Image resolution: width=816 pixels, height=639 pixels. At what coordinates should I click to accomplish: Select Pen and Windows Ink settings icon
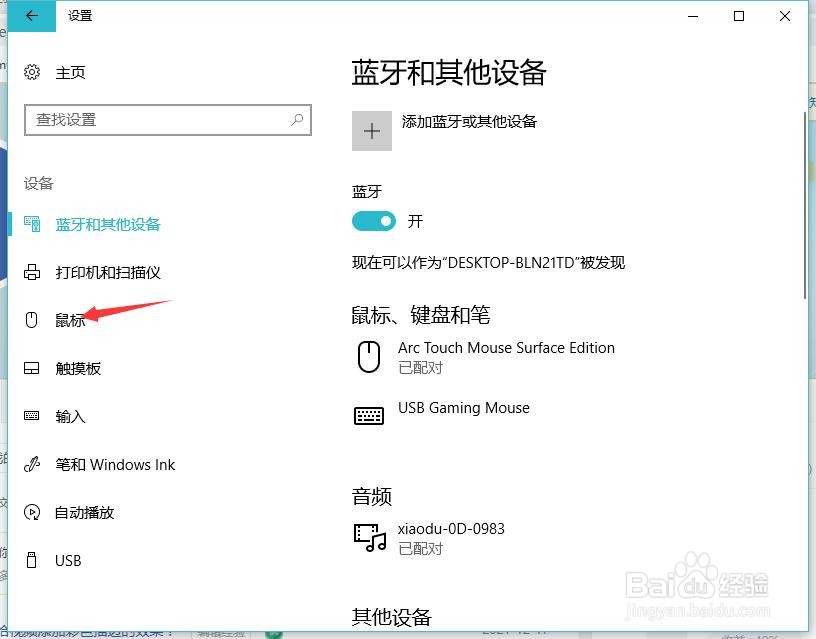(x=30, y=464)
